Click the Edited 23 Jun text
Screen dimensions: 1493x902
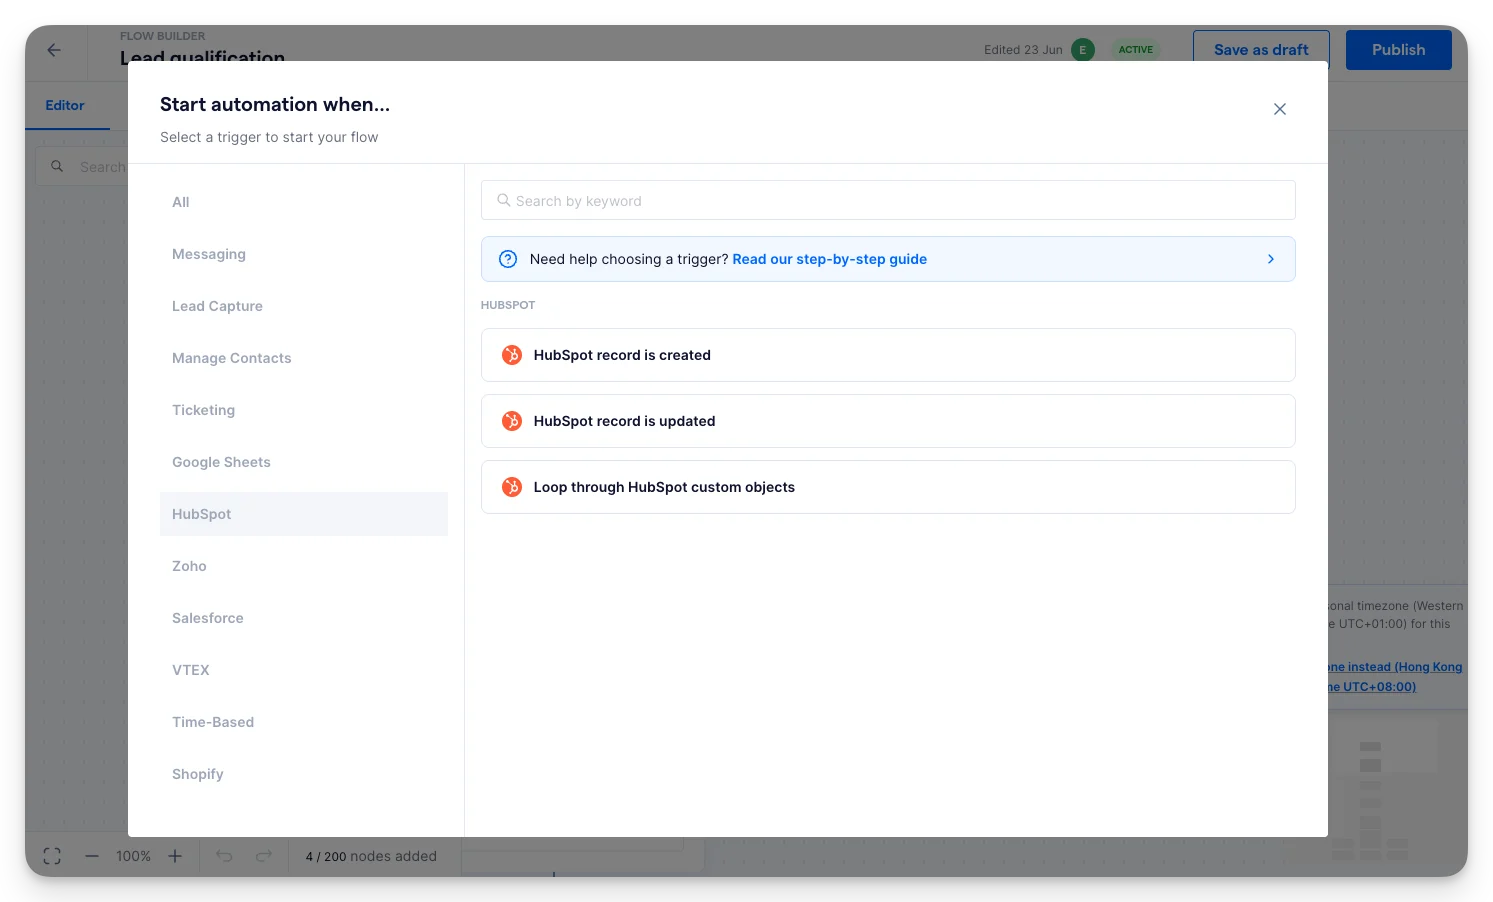[x=1023, y=49]
